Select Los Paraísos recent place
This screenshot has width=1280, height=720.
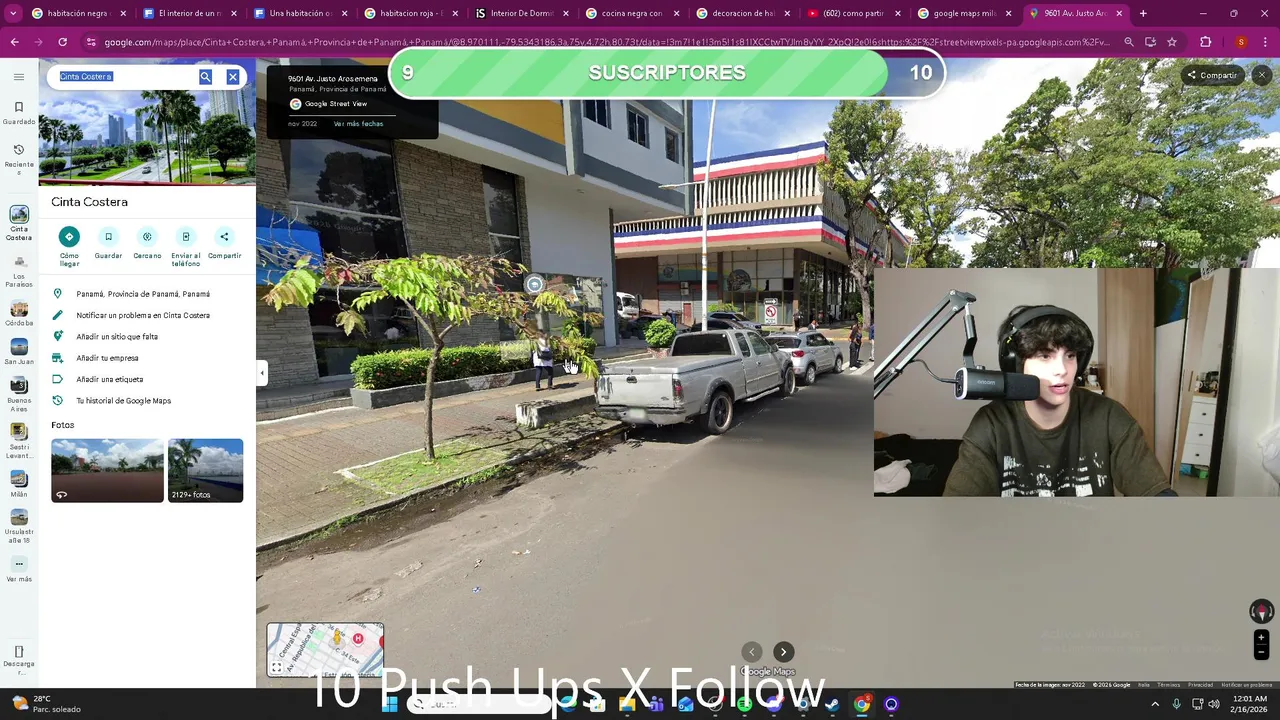[19, 271]
